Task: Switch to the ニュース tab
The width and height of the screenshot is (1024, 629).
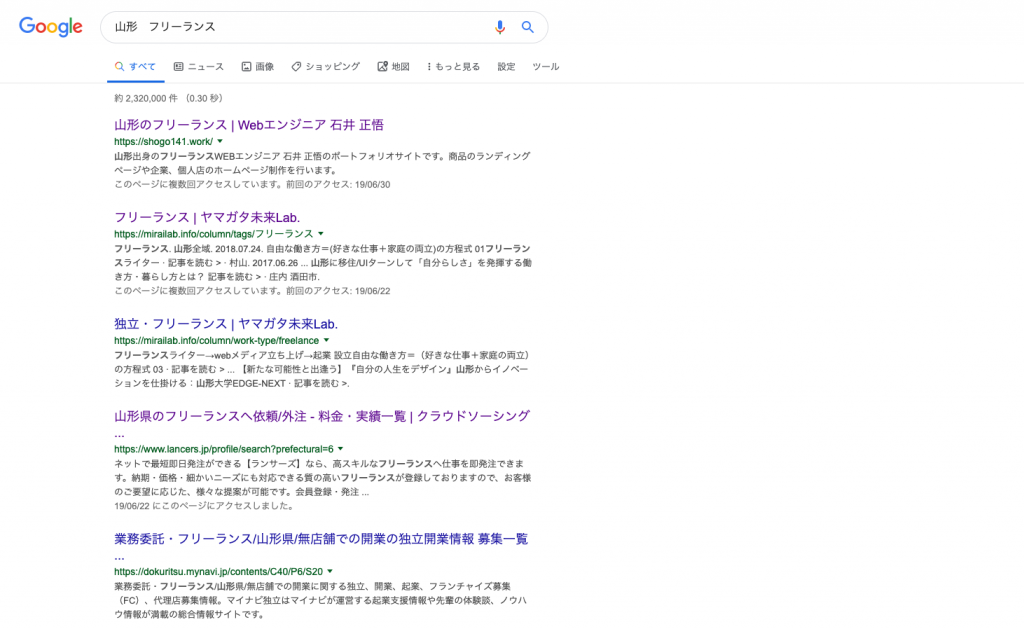Action: pyautogui.click(x=199, y=67)
